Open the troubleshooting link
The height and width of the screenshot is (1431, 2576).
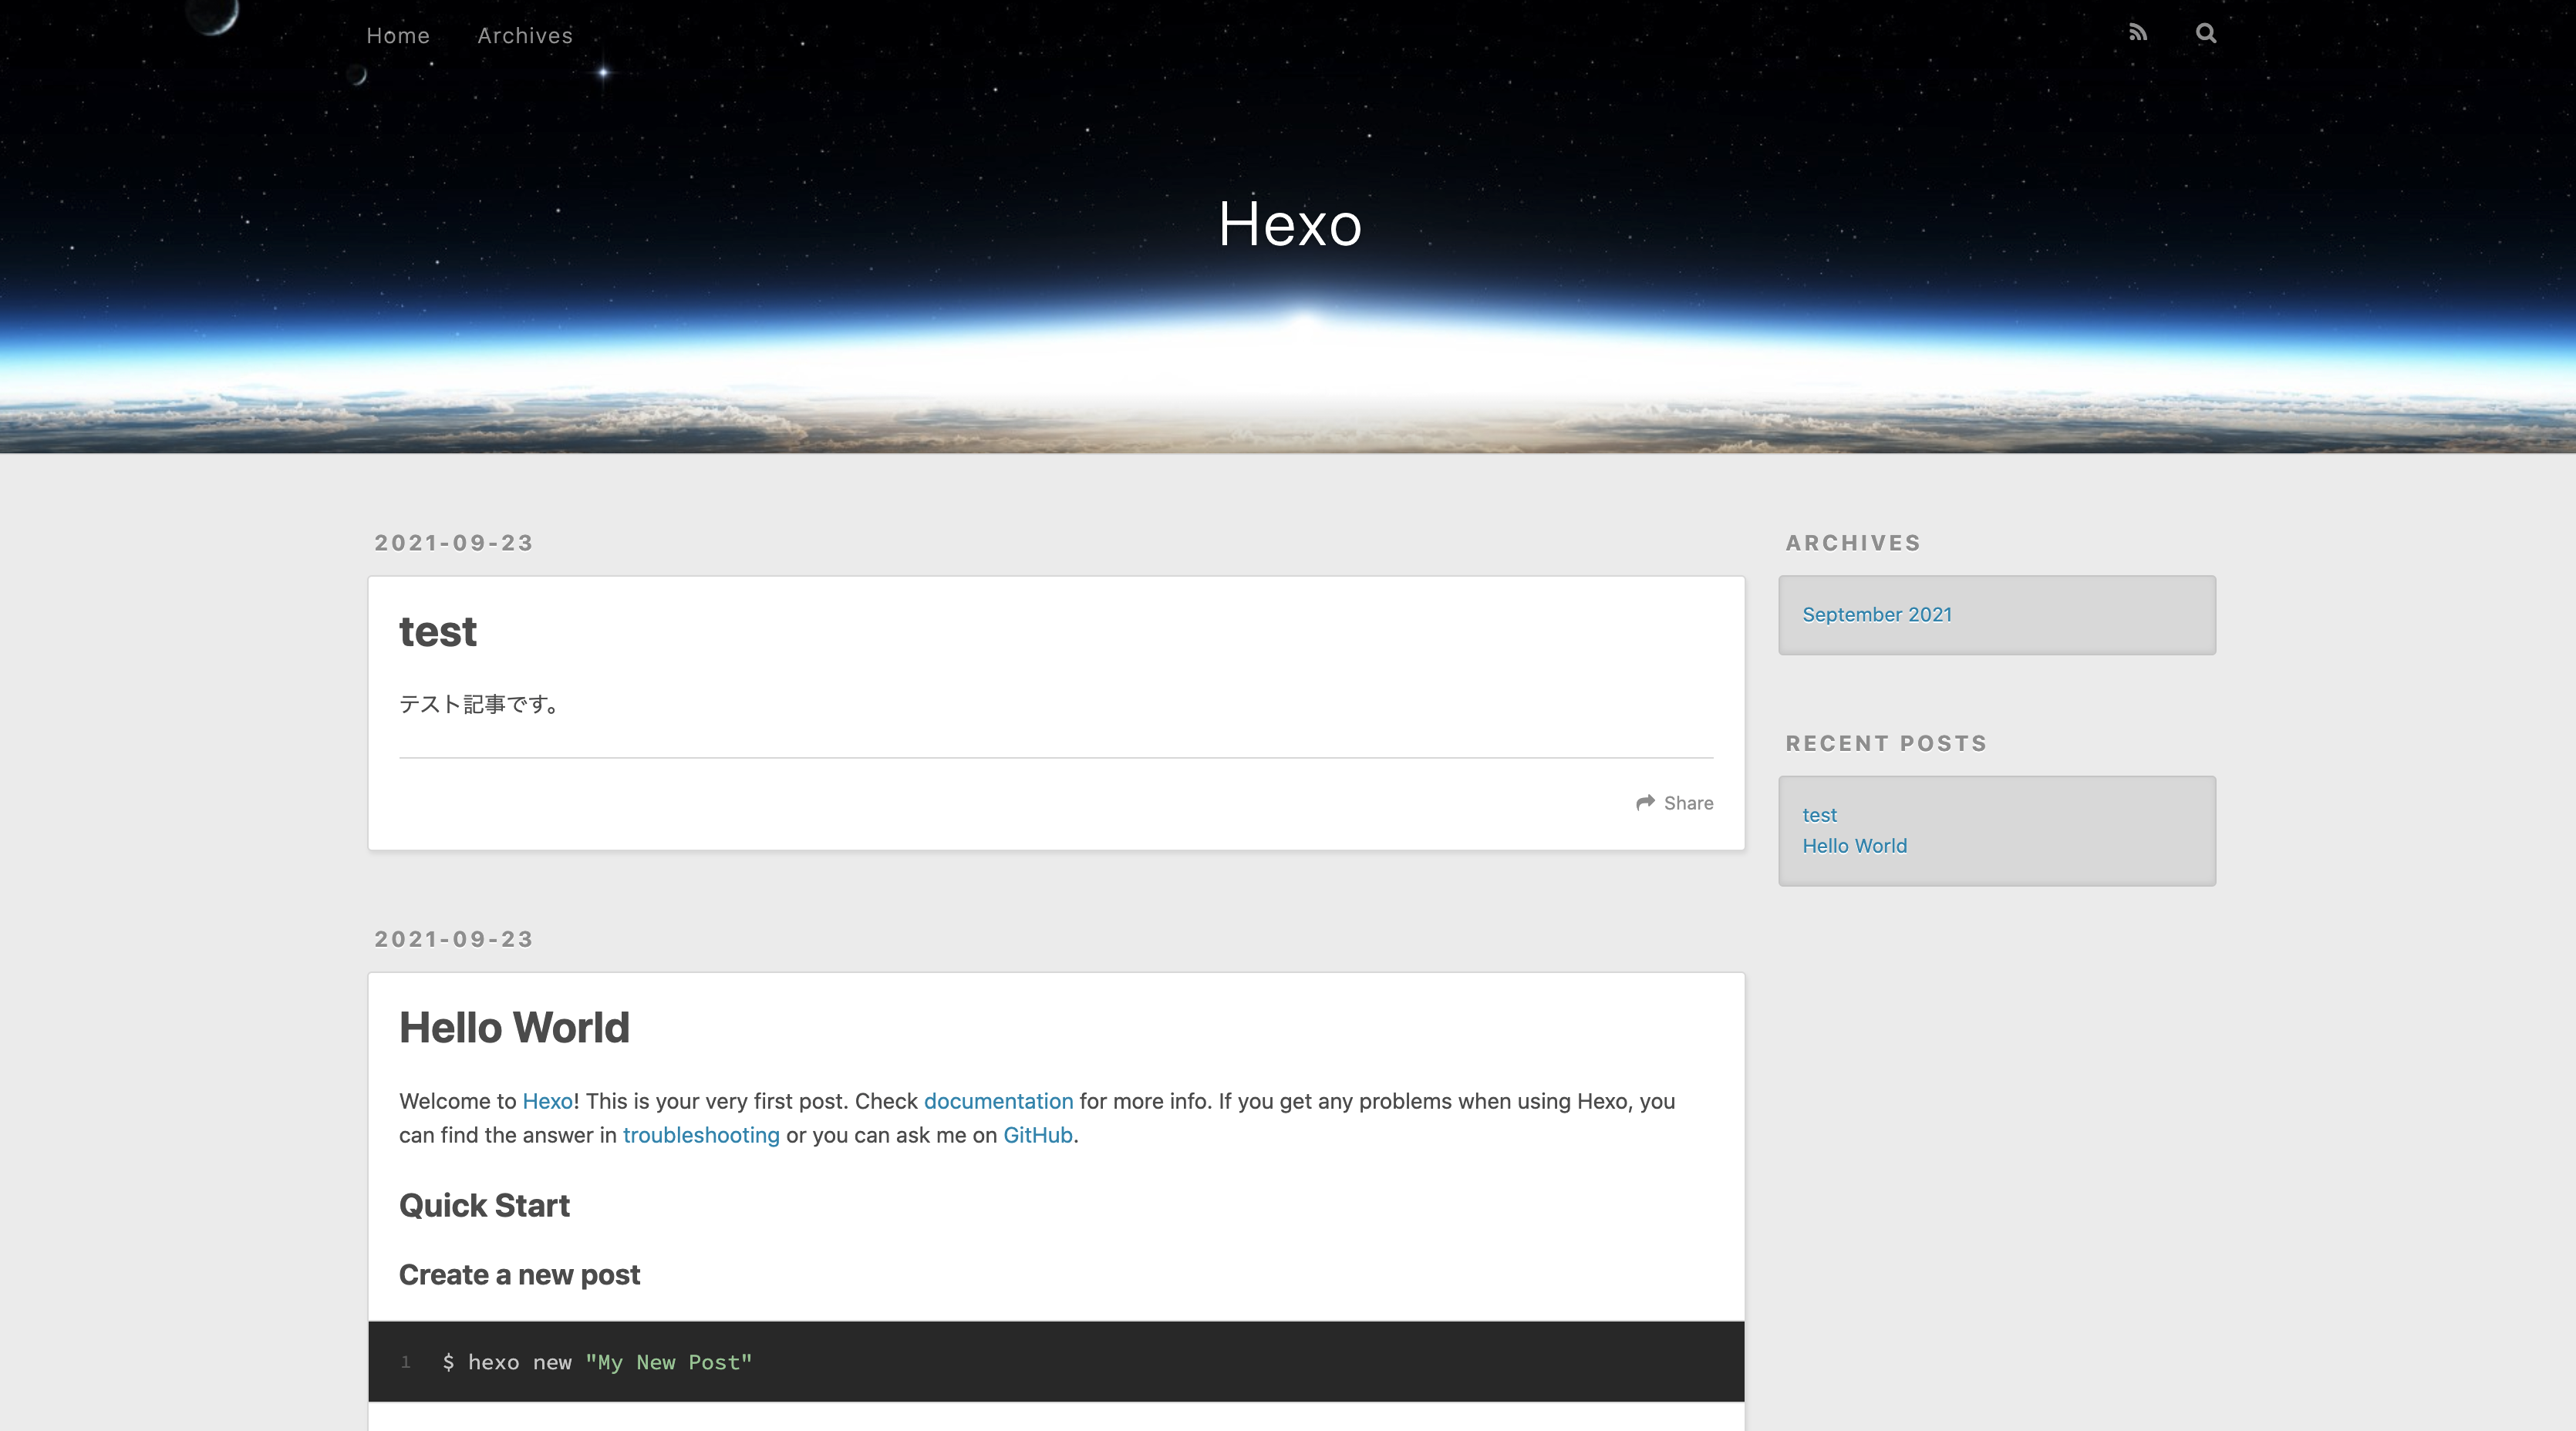(x=700, y=1135)
